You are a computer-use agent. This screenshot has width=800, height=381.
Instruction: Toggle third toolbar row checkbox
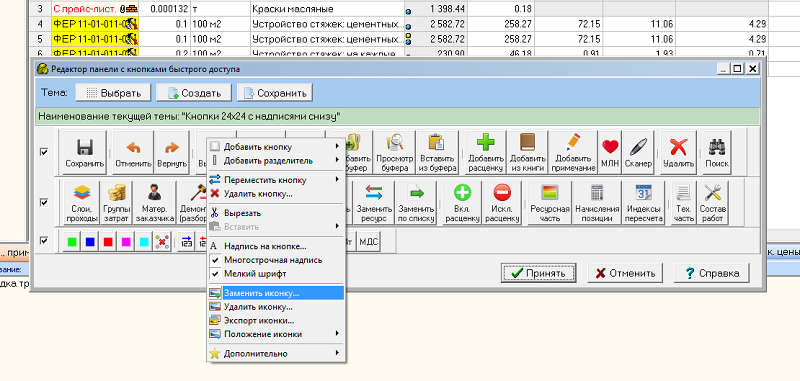[44, 241]
